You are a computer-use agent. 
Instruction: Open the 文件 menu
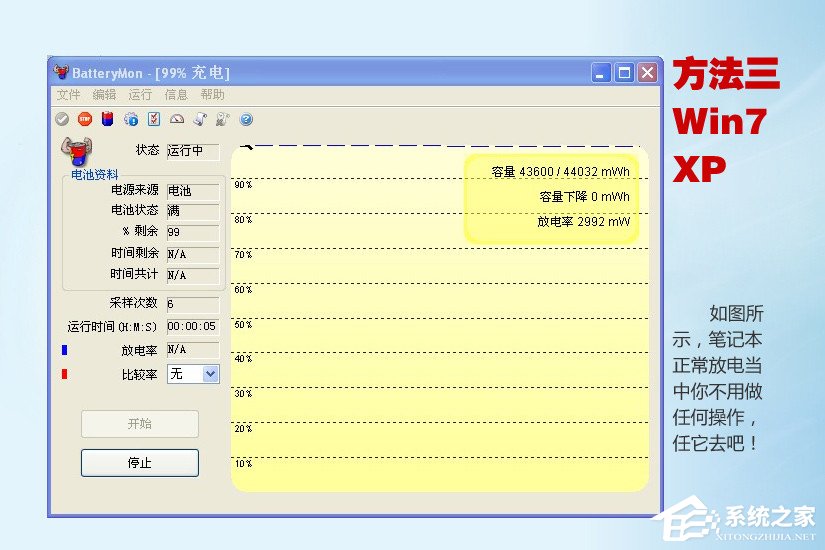[x=68, y=95]
